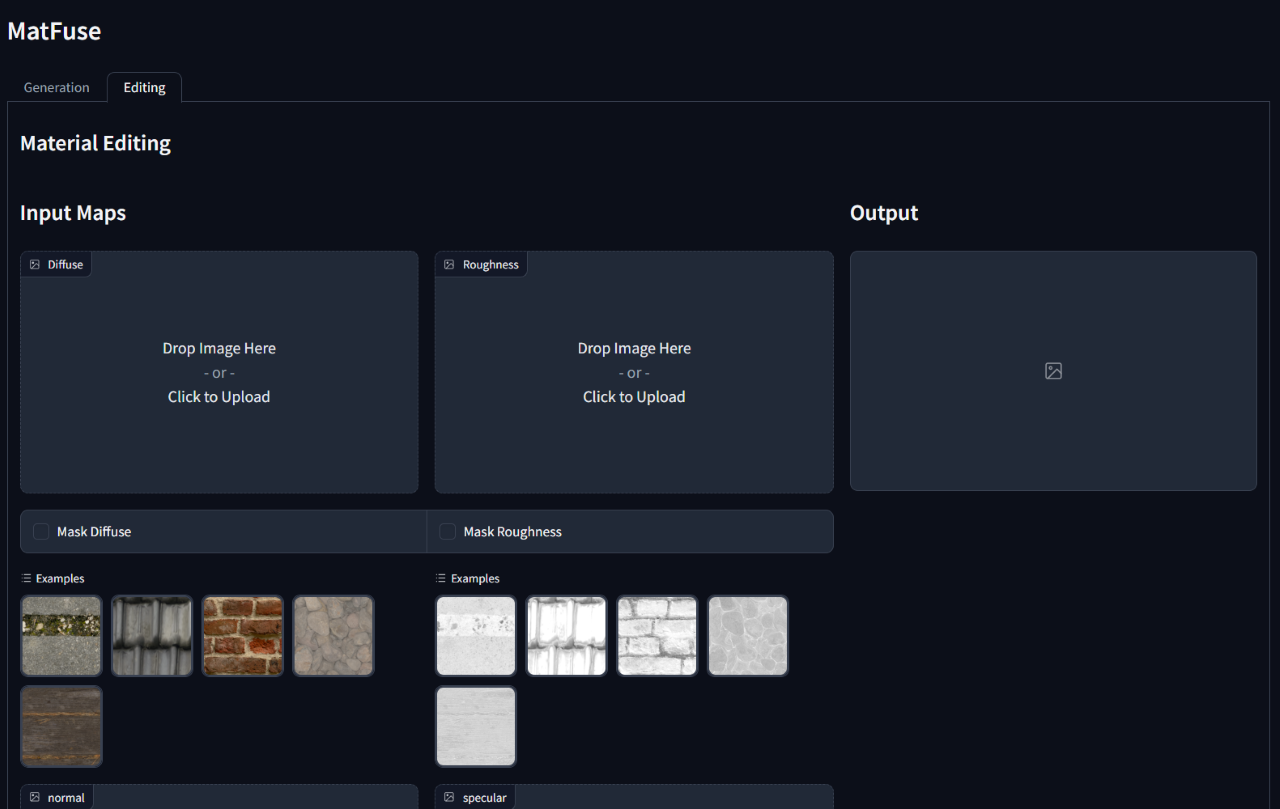Click the list icon of the Roughness Examples
Image resolution: width=1280 pixels, height=809 pixels.
pos(441,579)
